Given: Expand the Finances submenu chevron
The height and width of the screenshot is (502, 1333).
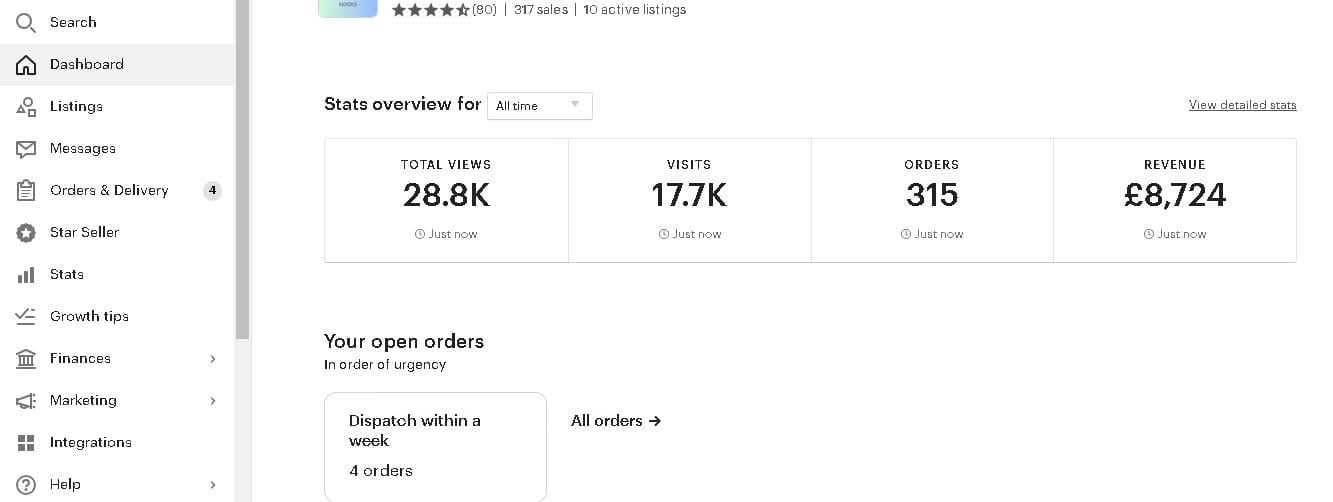Looking at the screenshot, I should (x=212, y=358).
